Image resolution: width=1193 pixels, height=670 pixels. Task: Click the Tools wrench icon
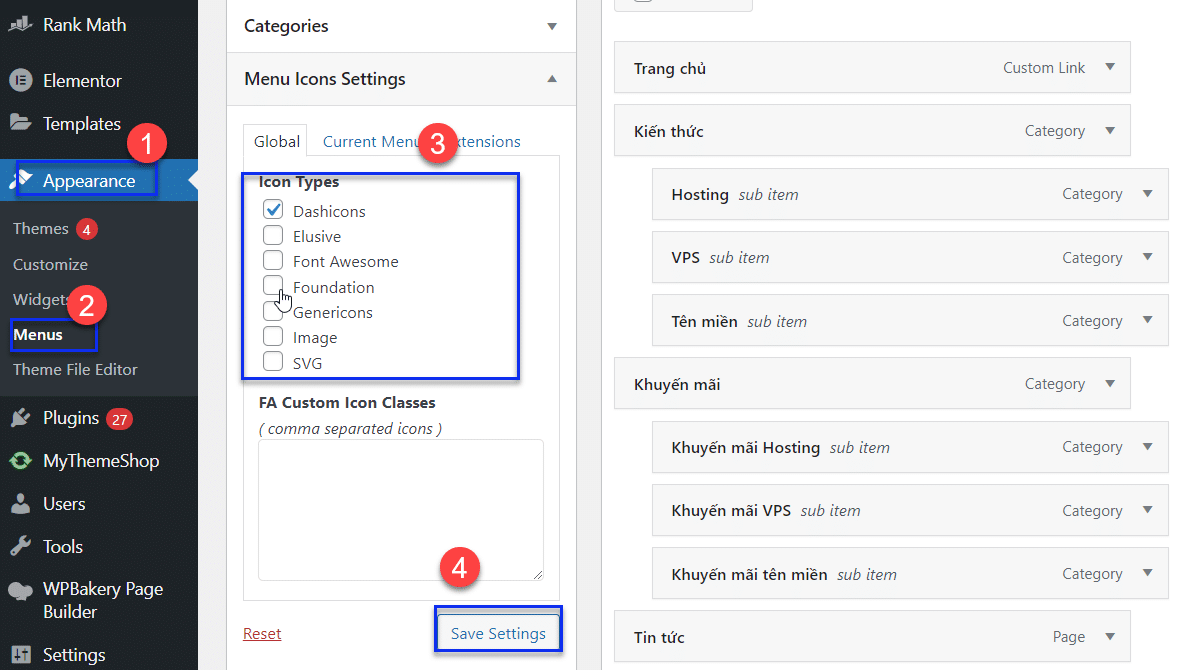tap(20, 546)
